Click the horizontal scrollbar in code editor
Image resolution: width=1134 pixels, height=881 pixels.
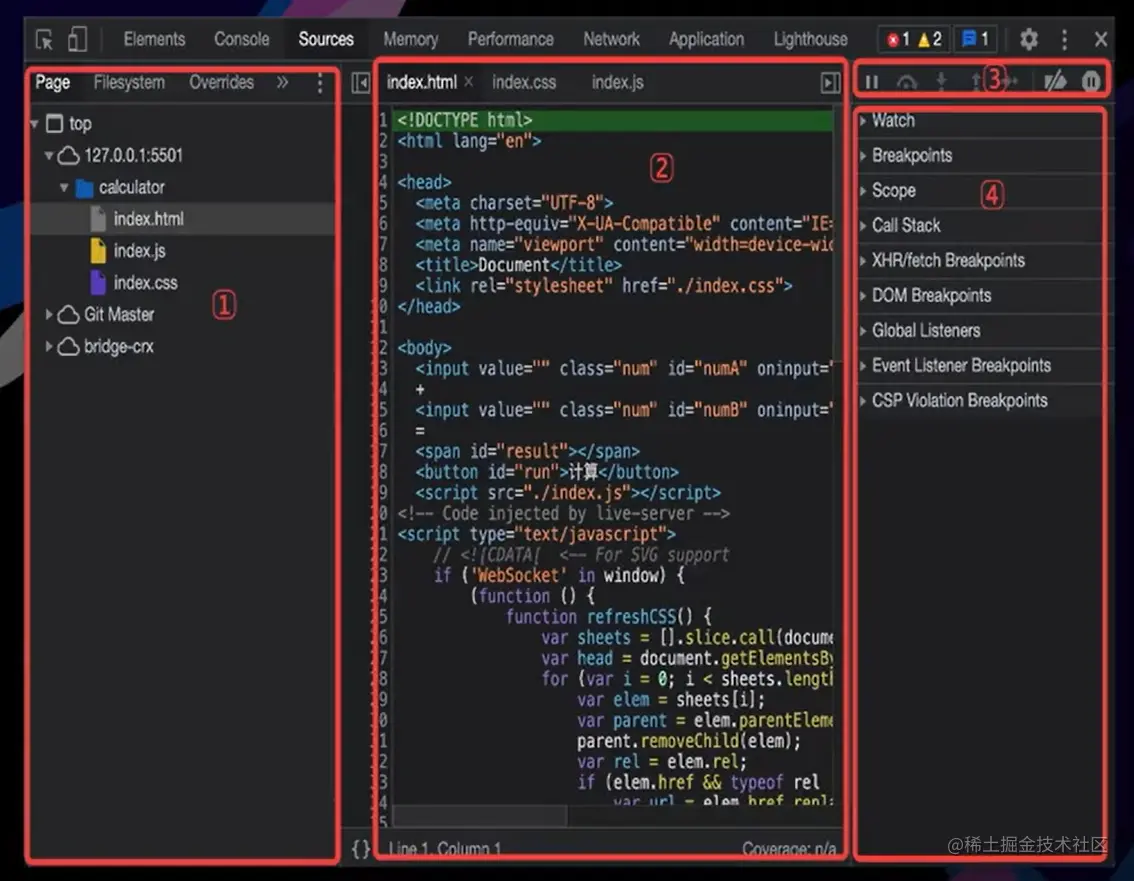[479, 816]
